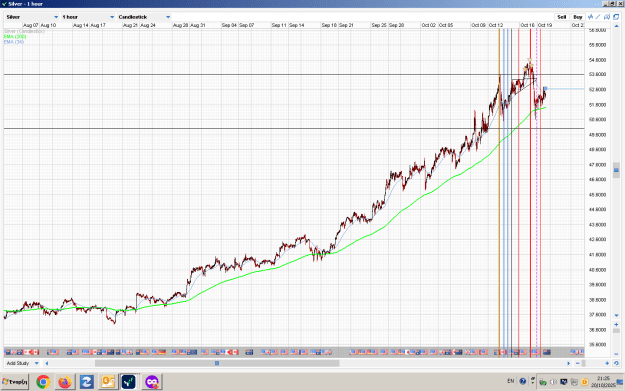
Task: Click the horizontal chart scrollbar thumb
Action: pos(217,363)
